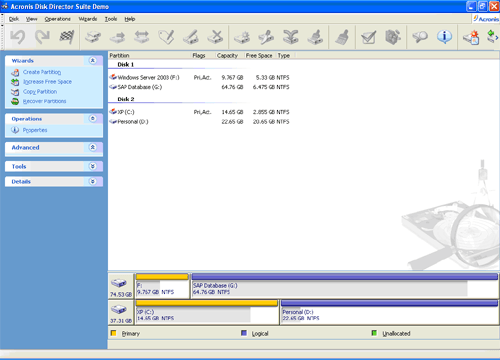
Task: Select SAP Database (G:) block in disk map
Action: pyautogui.click(x=345, y=286)
